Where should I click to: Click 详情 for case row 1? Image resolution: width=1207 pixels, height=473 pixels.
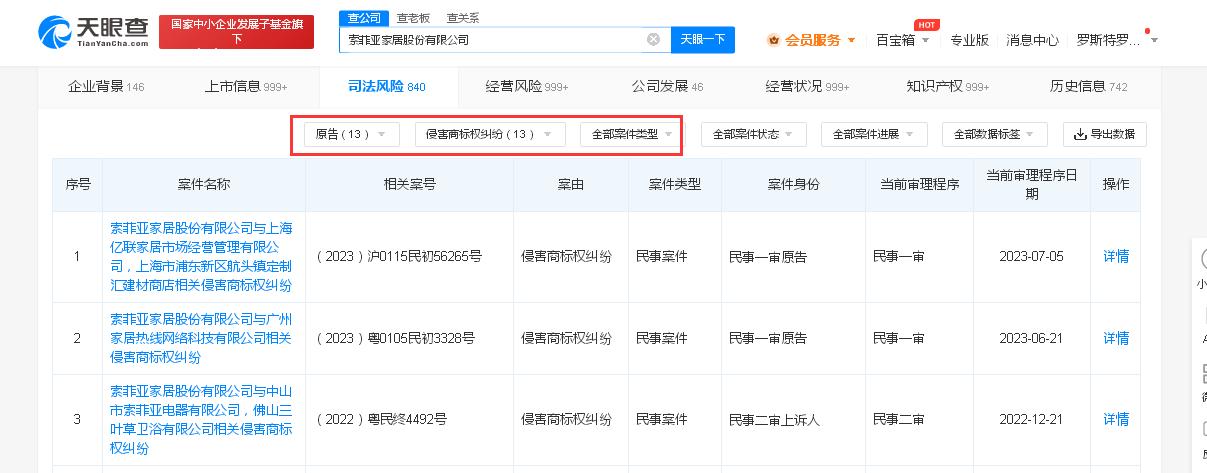click(1116, 257)
